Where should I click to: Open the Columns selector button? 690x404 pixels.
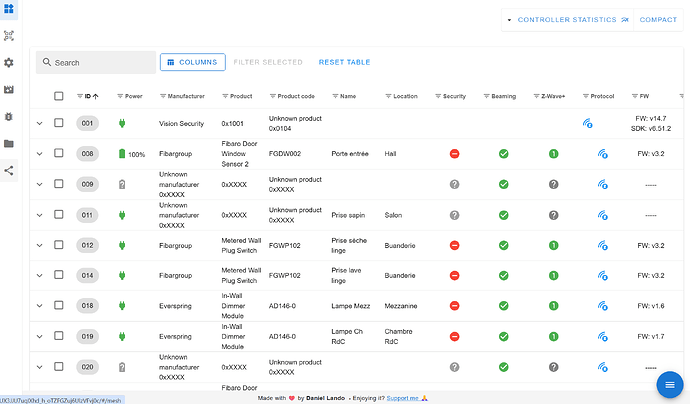click(193, 62)
